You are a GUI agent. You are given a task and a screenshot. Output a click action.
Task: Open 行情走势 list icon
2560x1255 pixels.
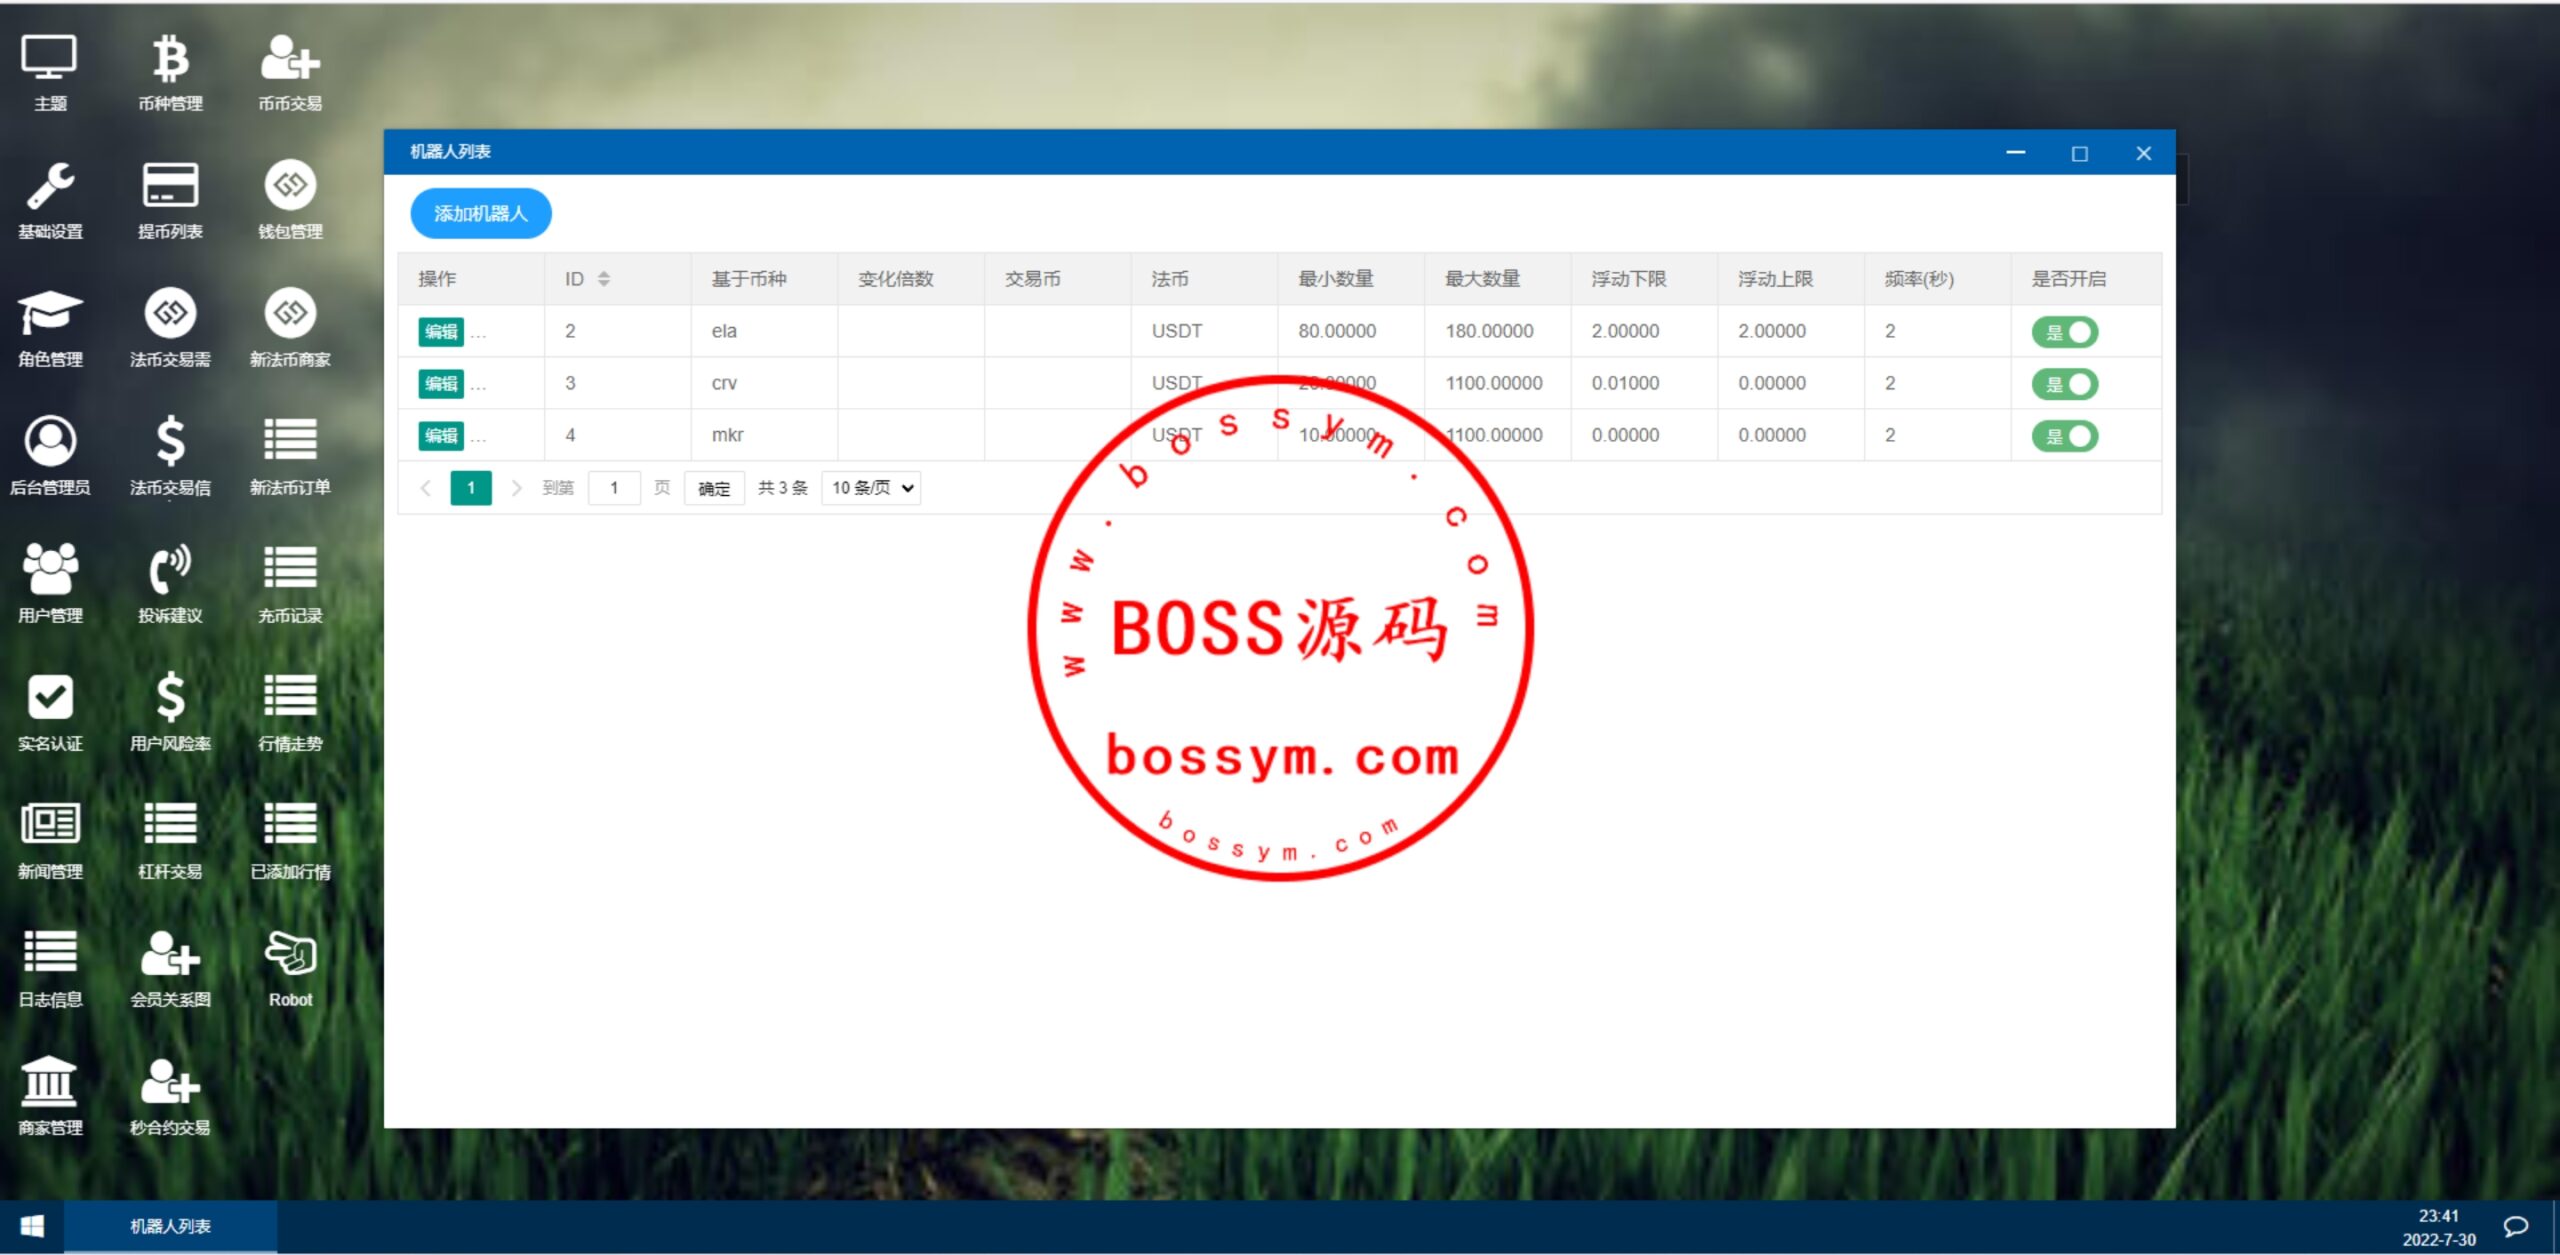click(290, 713)
